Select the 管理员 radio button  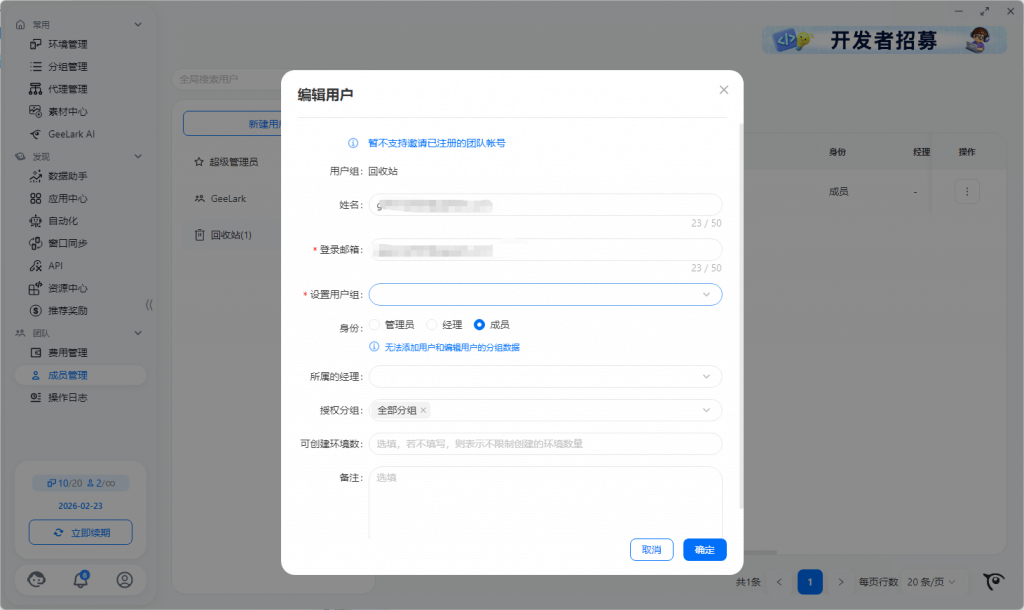[x=375, y=325]
